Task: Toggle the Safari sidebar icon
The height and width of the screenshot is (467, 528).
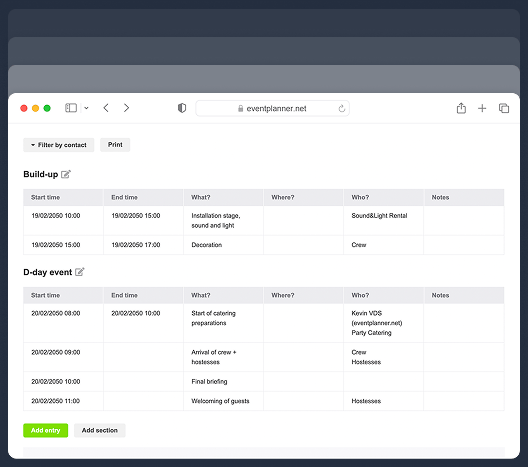Action: (71, 108)
